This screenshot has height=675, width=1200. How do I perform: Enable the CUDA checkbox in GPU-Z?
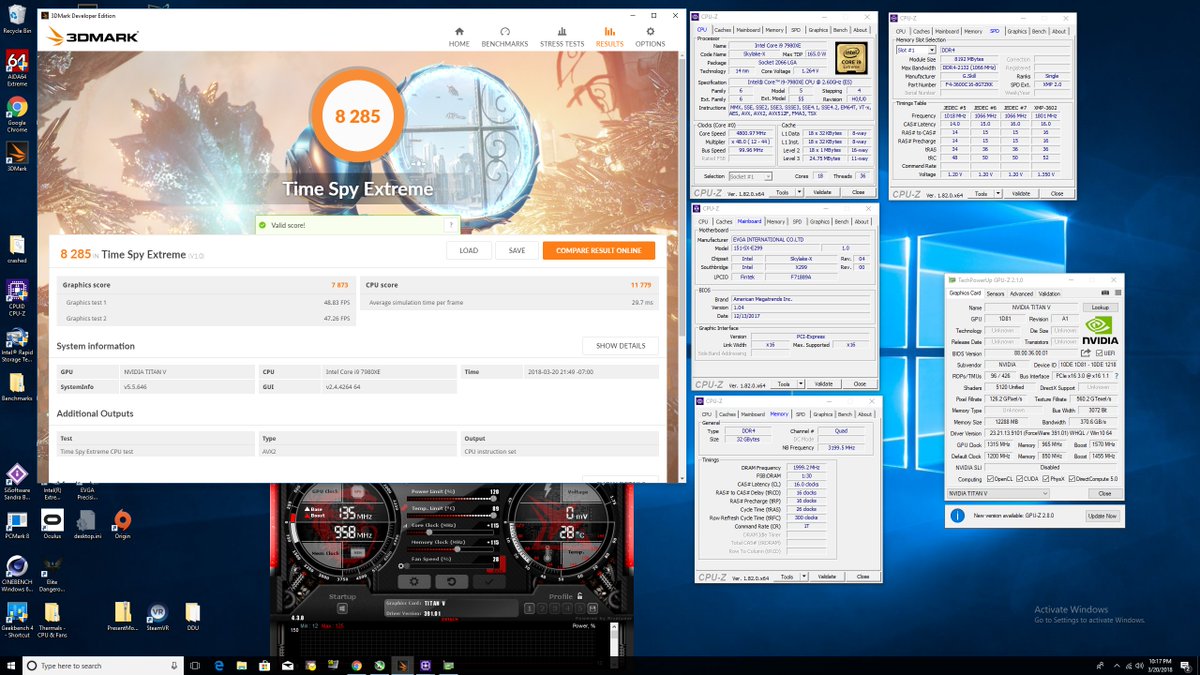[x=1021, y=478]
